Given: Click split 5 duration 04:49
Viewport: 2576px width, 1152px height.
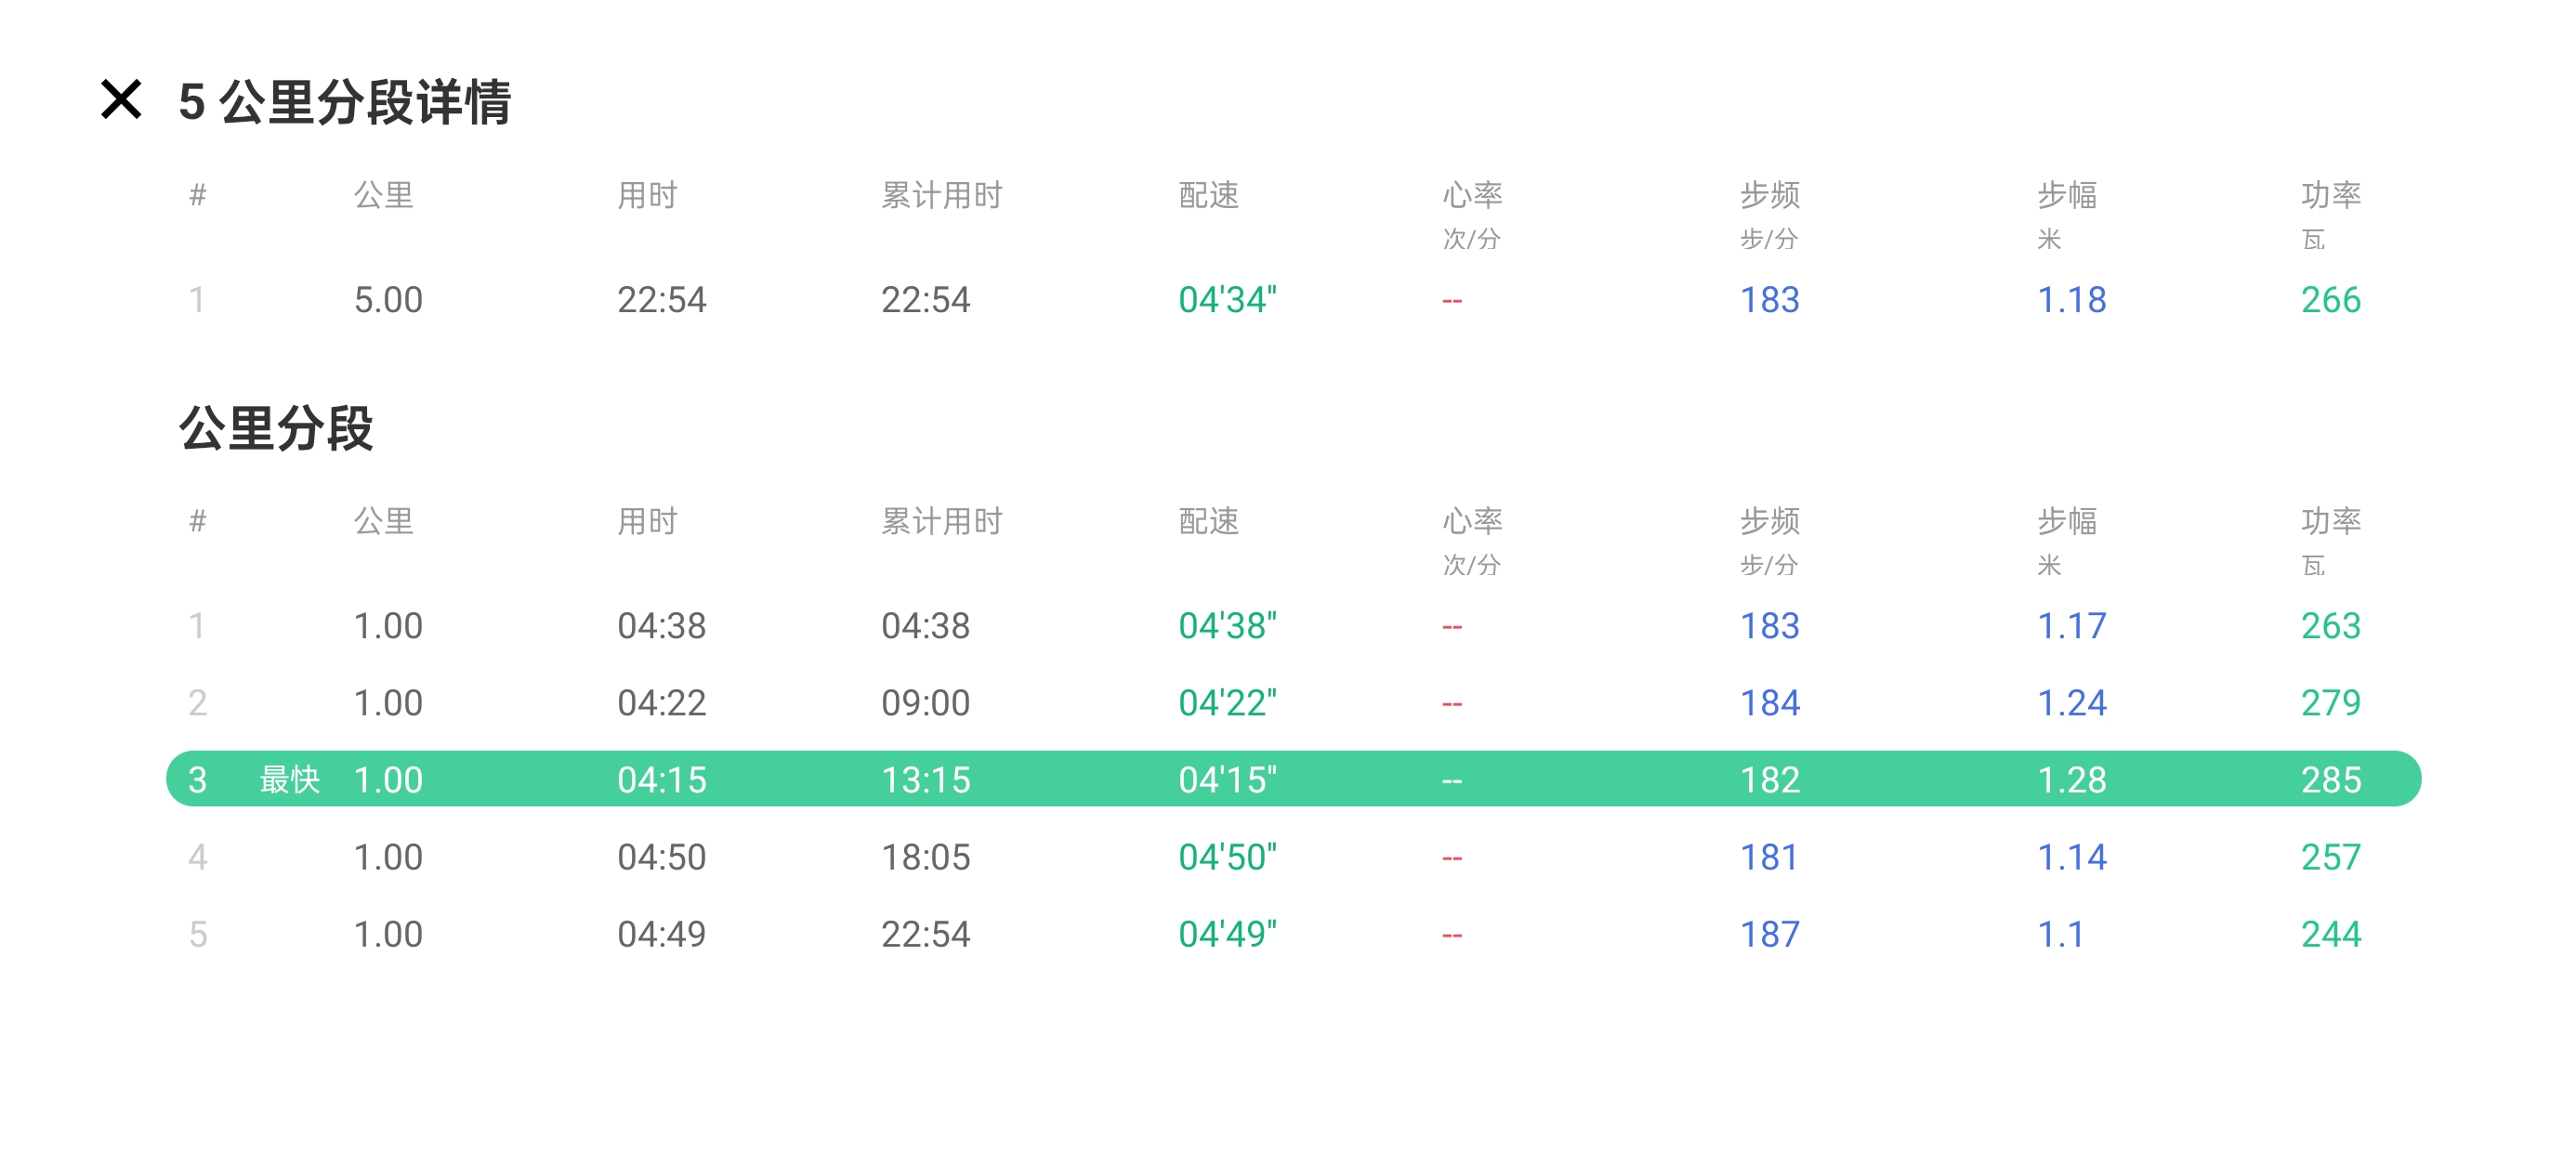Looking at the screenshot, I should [x=661, y=934].
